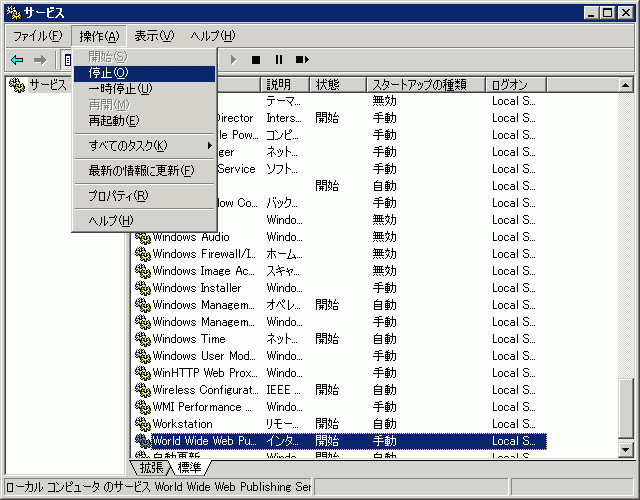The width and height of the screenshot is (640, 500).
Task: Choose 一時停止(U) from the action menu
Action: (144, 89)
